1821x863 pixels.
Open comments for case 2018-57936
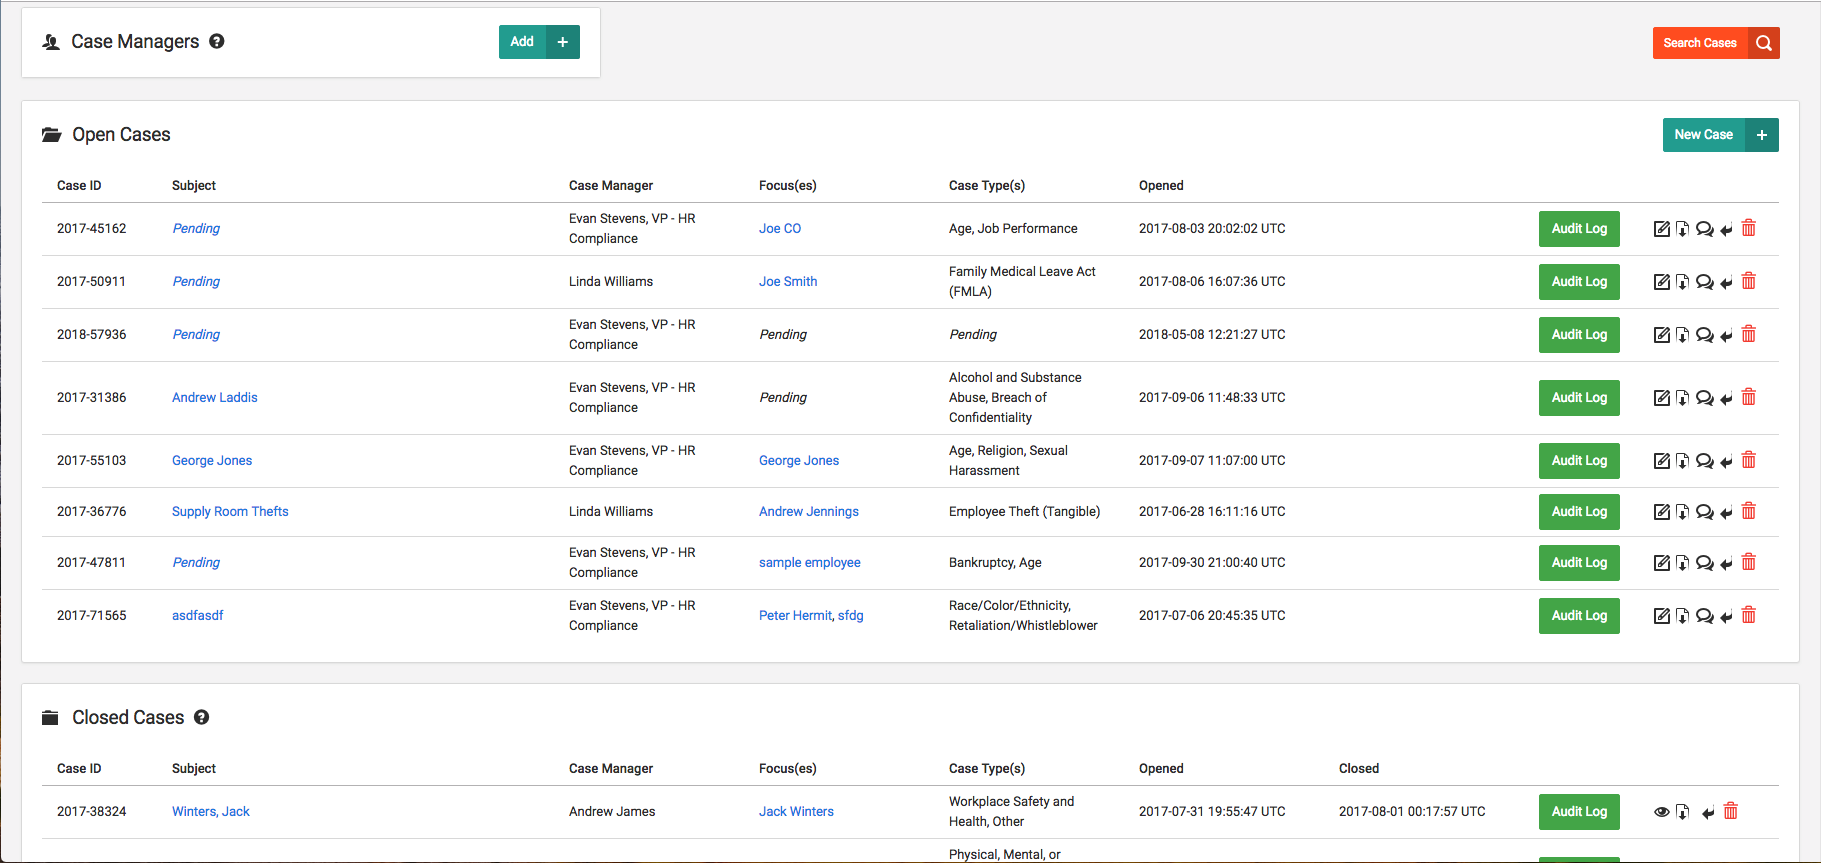coord(1704,335)
